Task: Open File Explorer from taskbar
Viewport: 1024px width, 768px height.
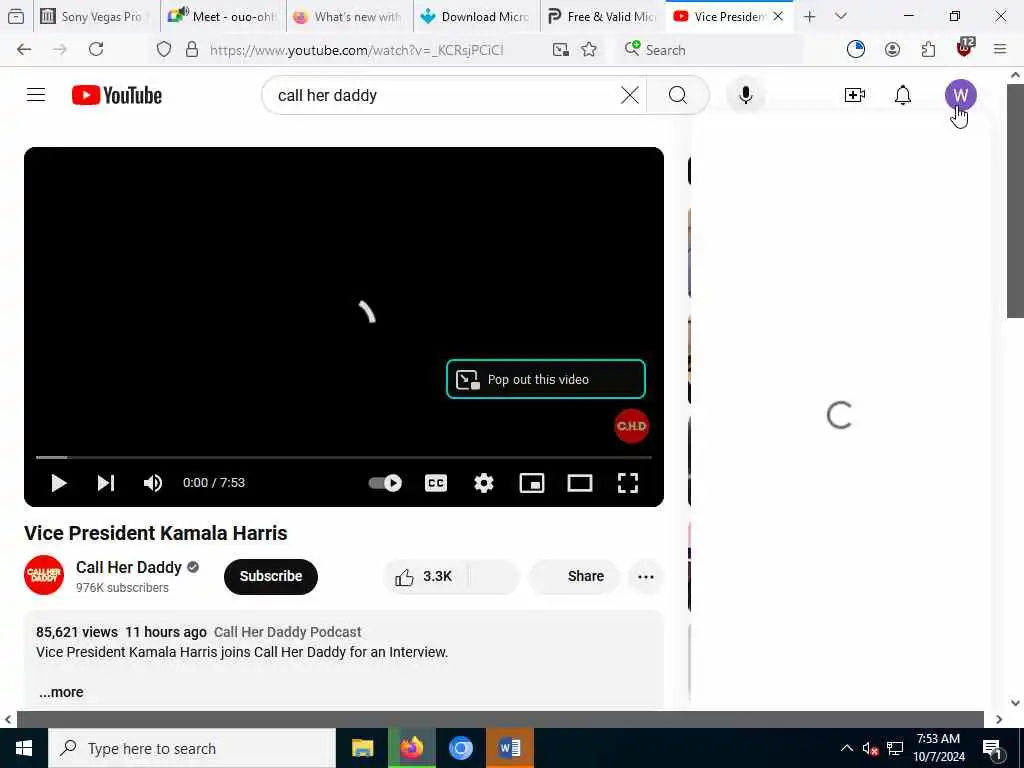Action: pos(362,748)
